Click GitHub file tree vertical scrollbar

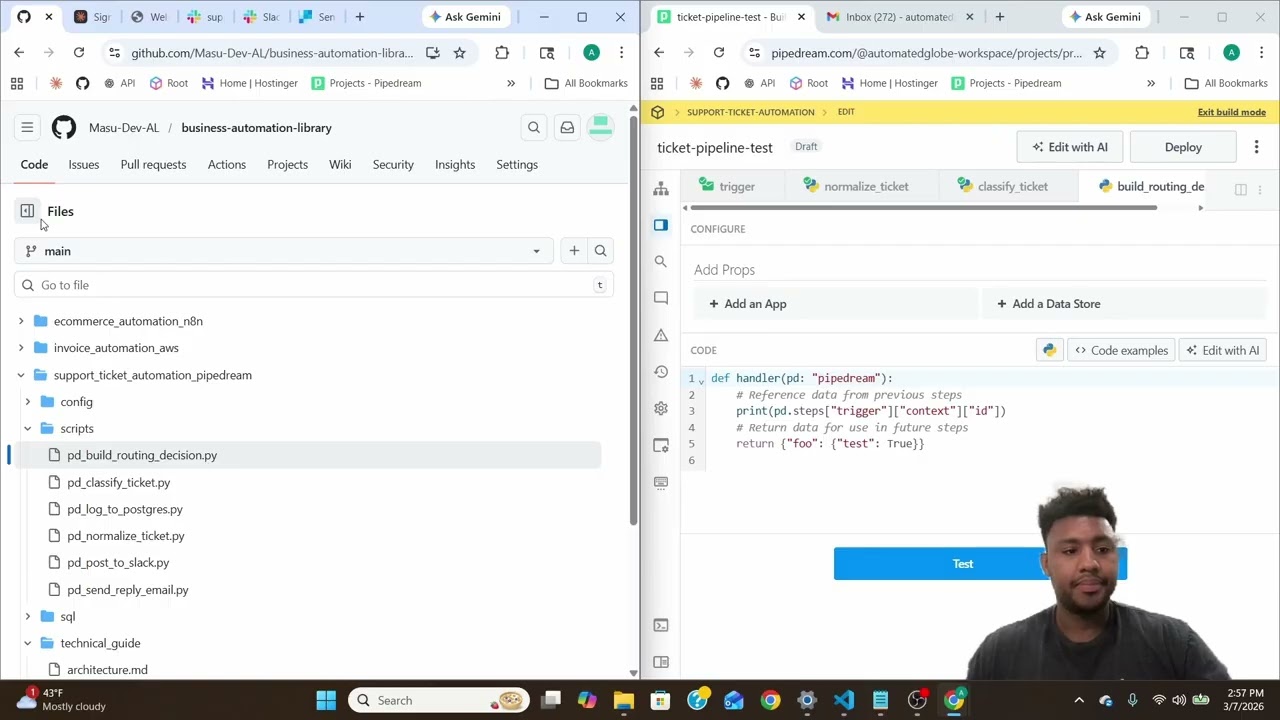point(633,320)
